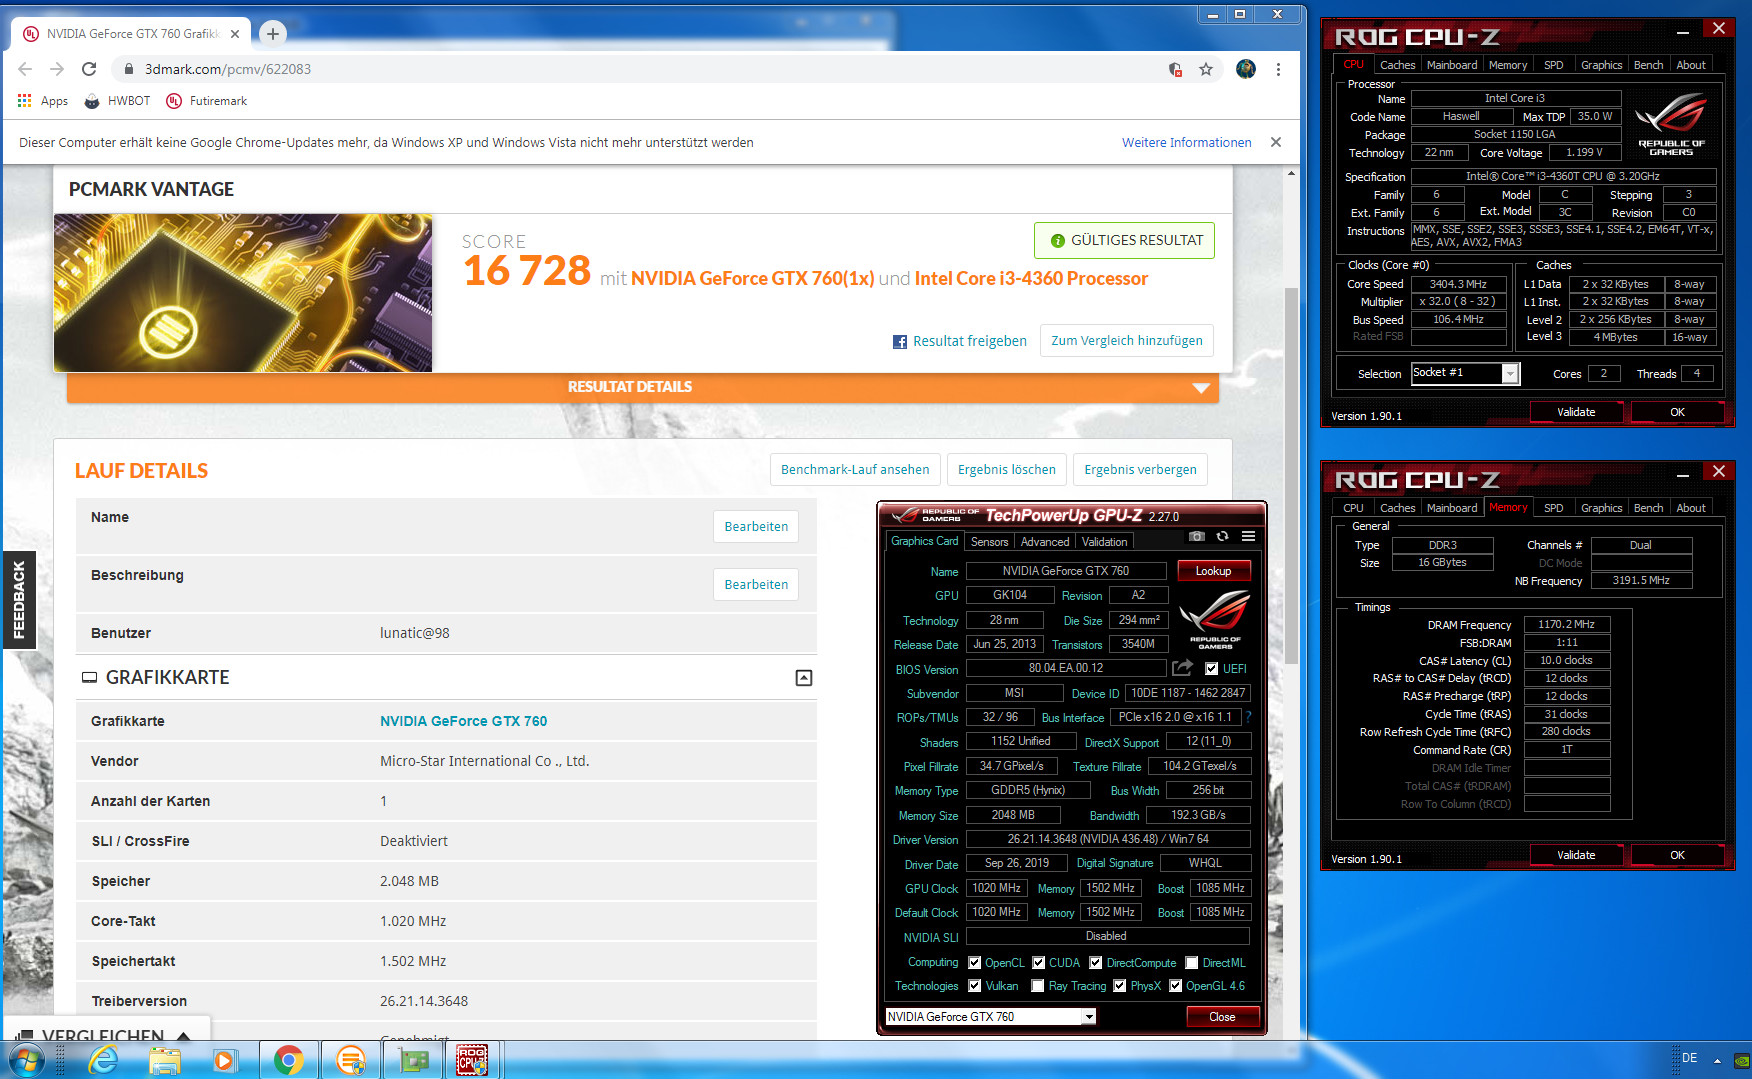Open SPD tab in upper CPU-Z window
The height and width of the screenshot is (1079, 1752).
[x=1553, y=65]
